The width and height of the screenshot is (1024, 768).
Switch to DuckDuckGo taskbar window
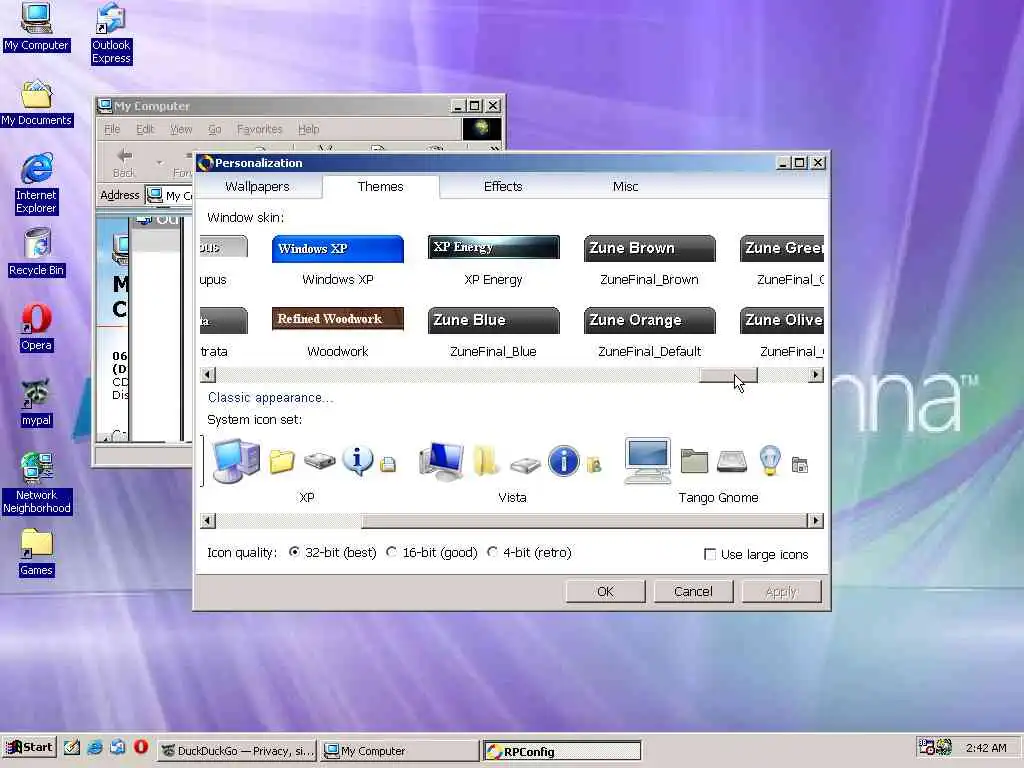point(238,750)
